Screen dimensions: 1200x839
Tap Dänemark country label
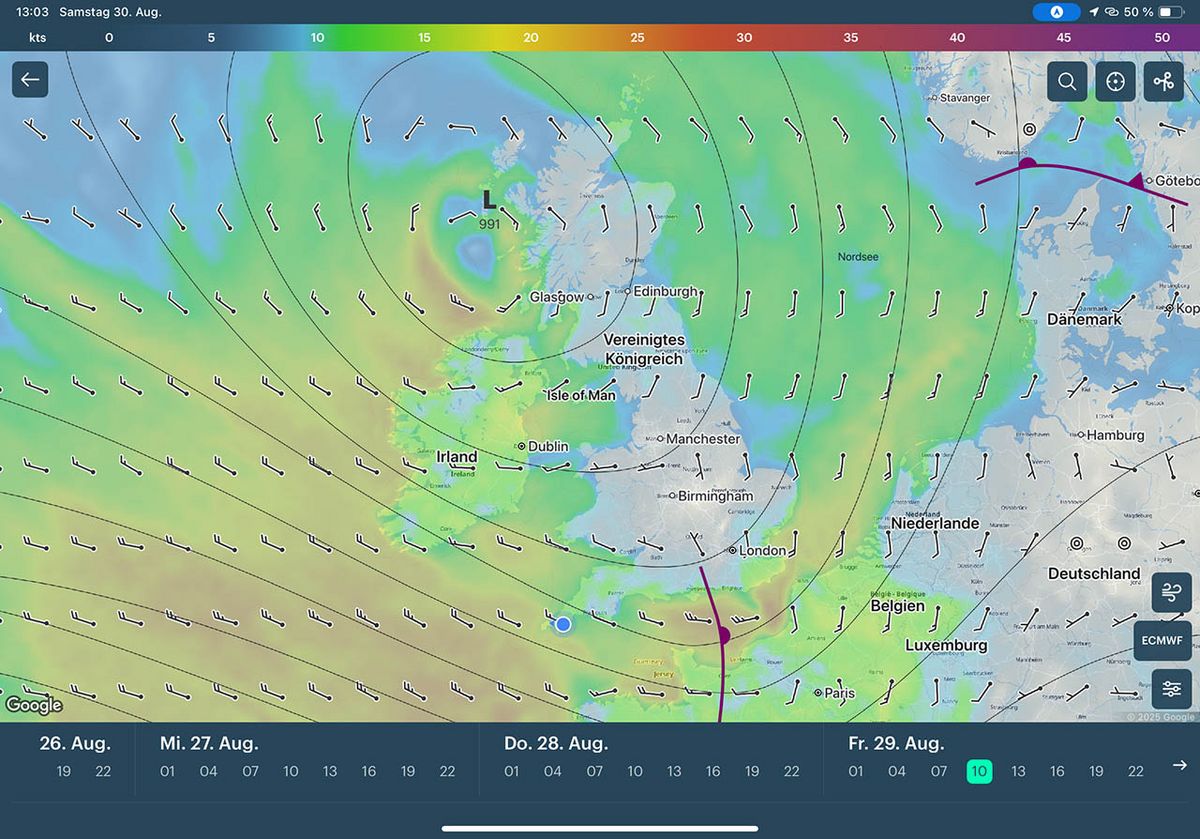1084,319
